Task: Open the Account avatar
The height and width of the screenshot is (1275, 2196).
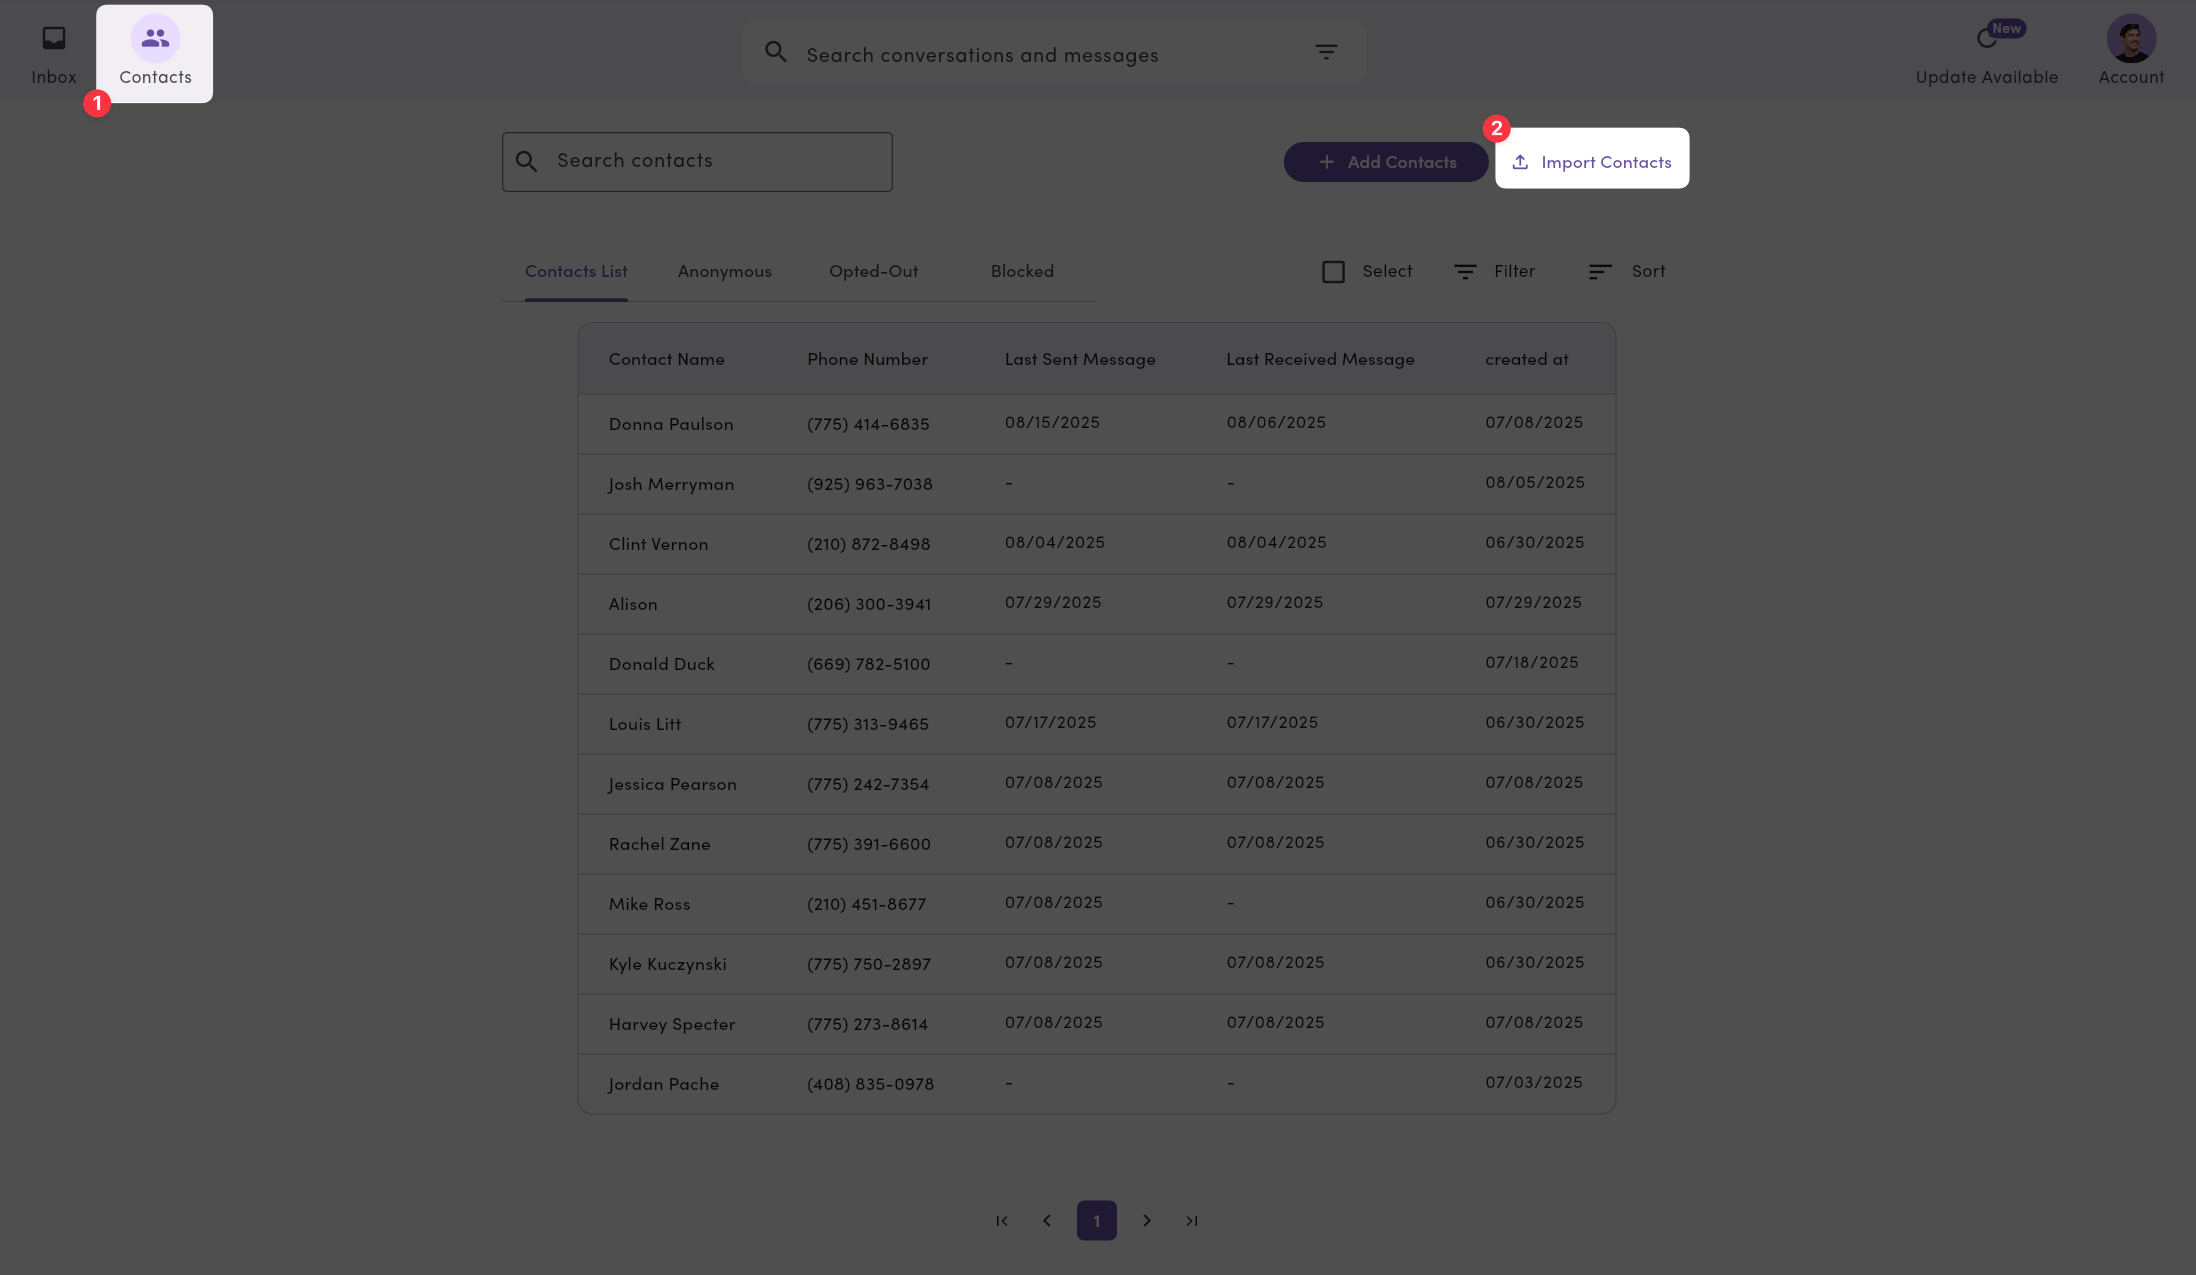Action: click(2131, 39)
